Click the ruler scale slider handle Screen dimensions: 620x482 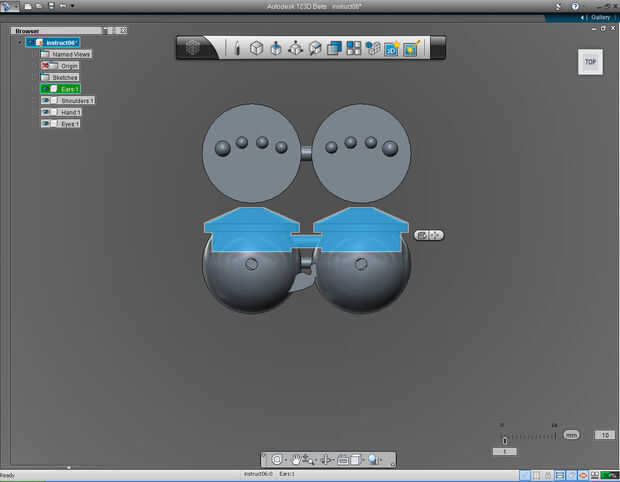pyautogui.click(x=505, y=440)
